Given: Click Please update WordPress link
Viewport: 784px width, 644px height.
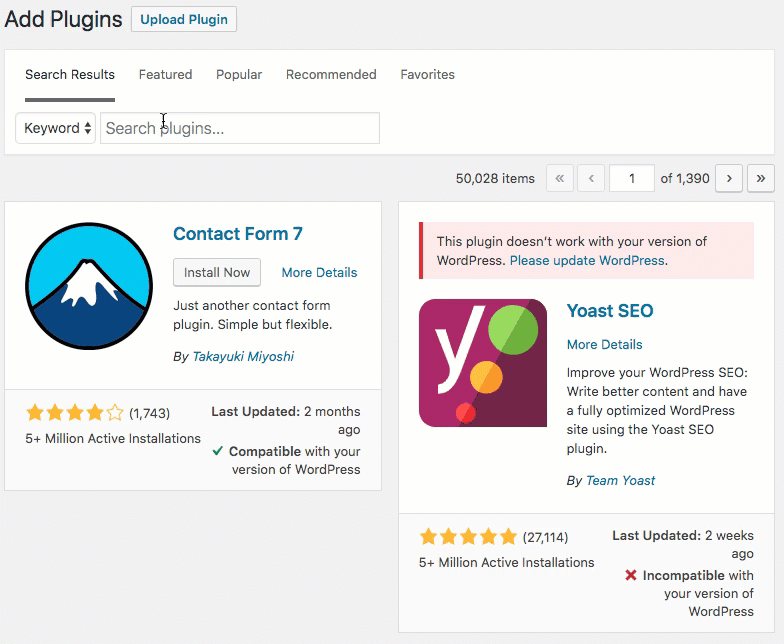Looking at the screenshot, I should point(587,260).
